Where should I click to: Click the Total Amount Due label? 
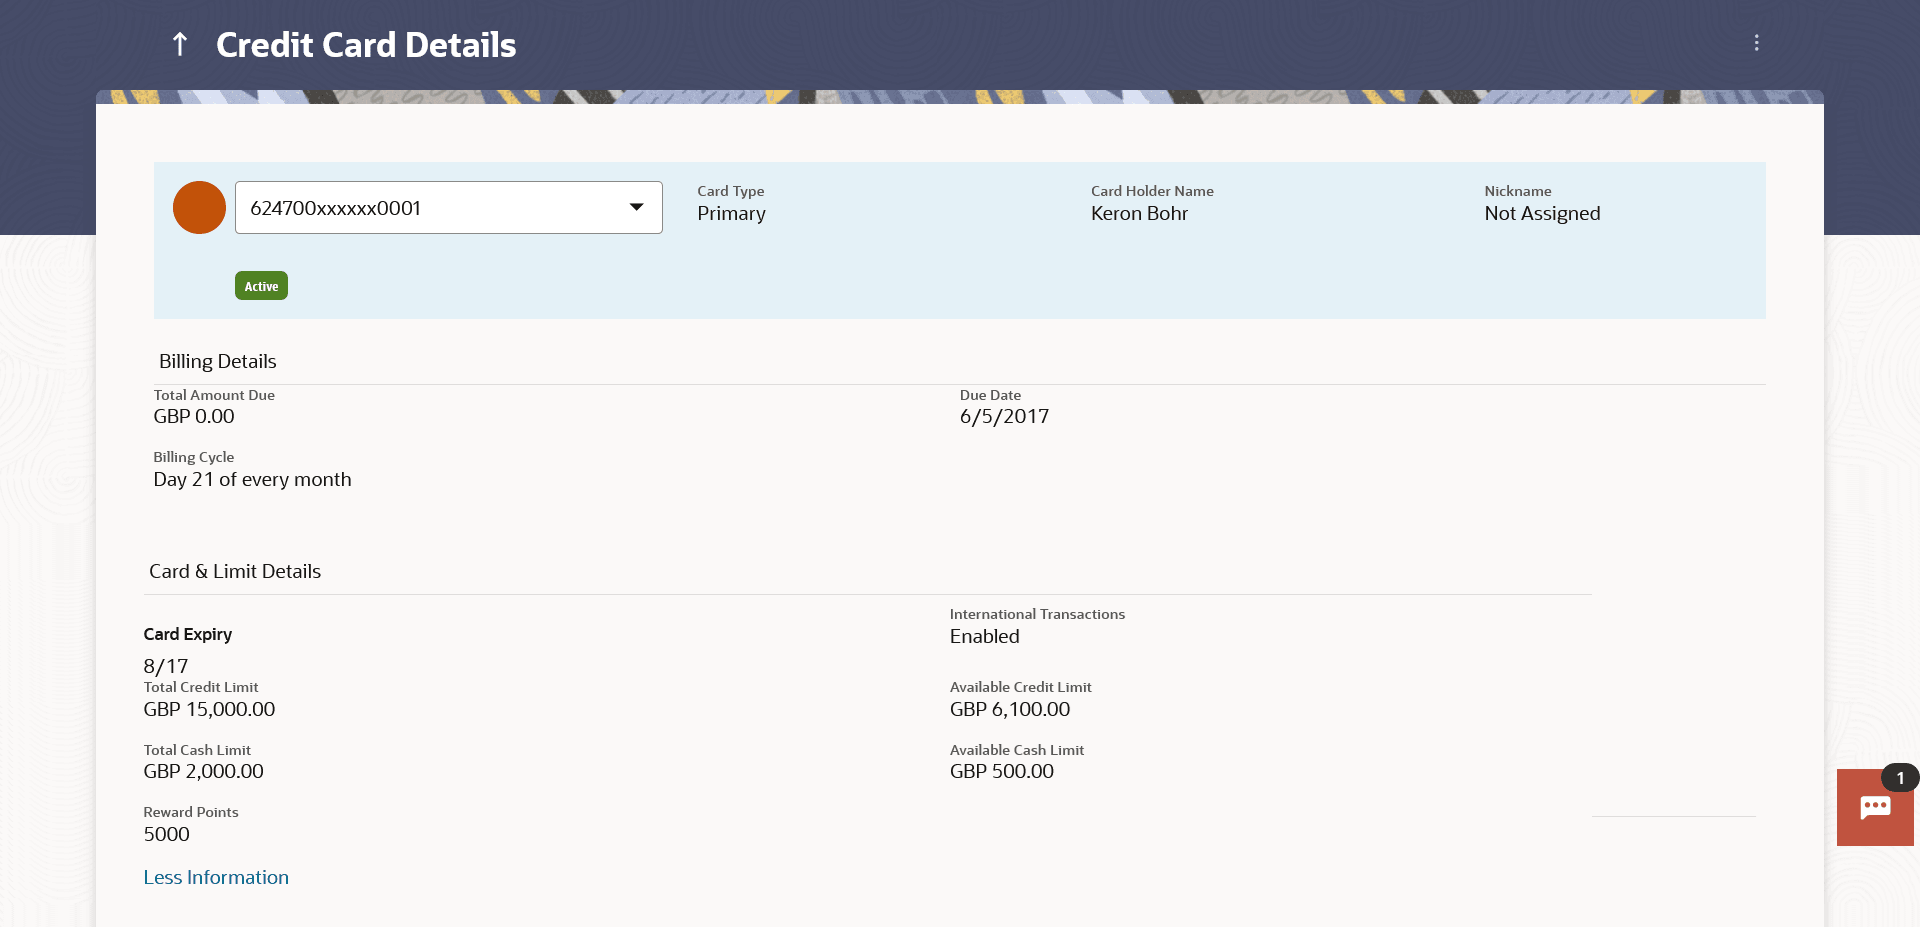[214, 395]
